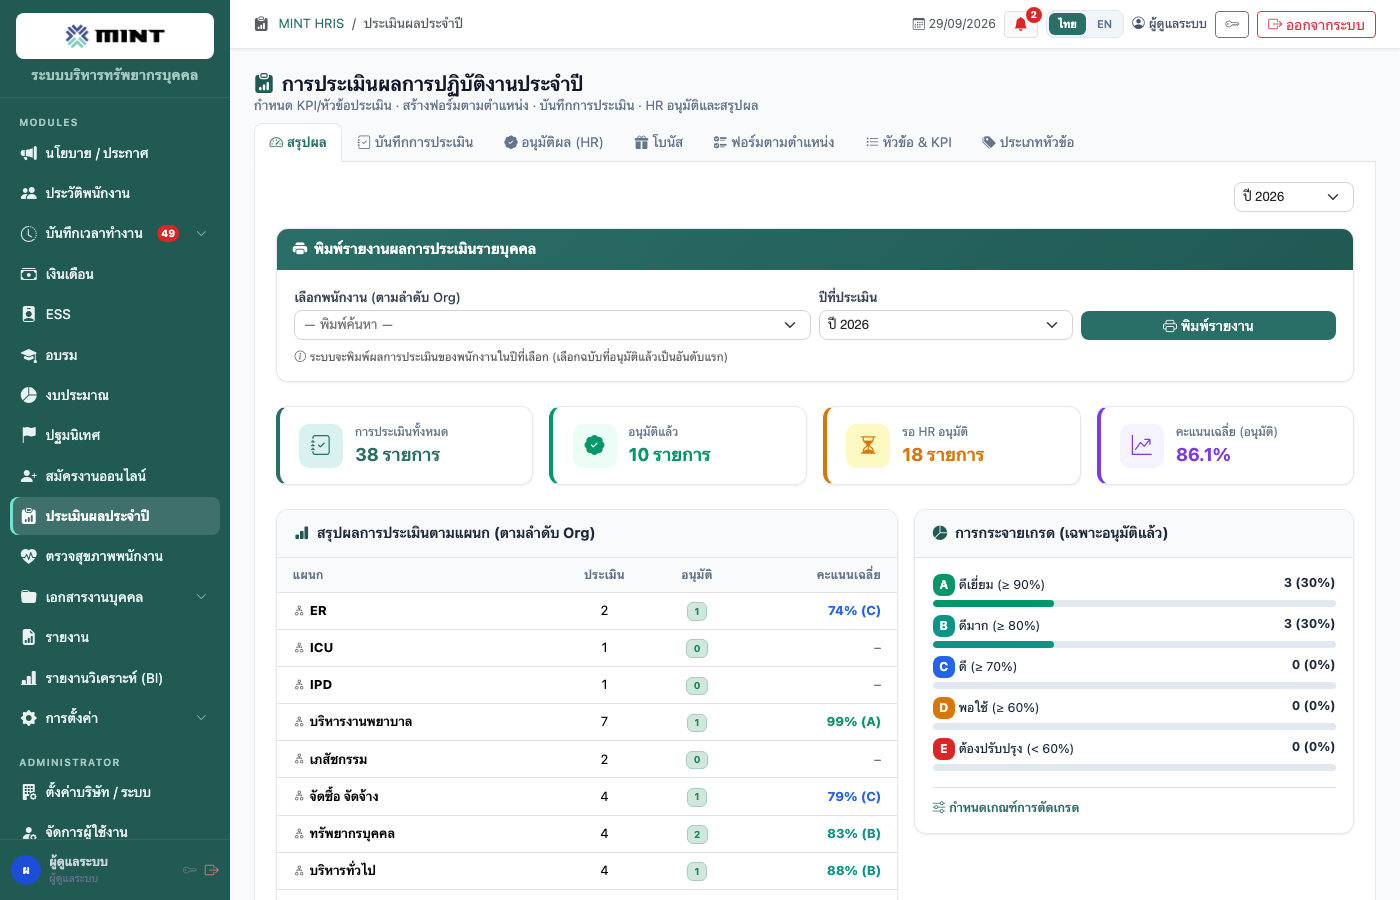Click พิมพ์รายงาน print button
This screenshot has height=900, width=1400.
1208,326
